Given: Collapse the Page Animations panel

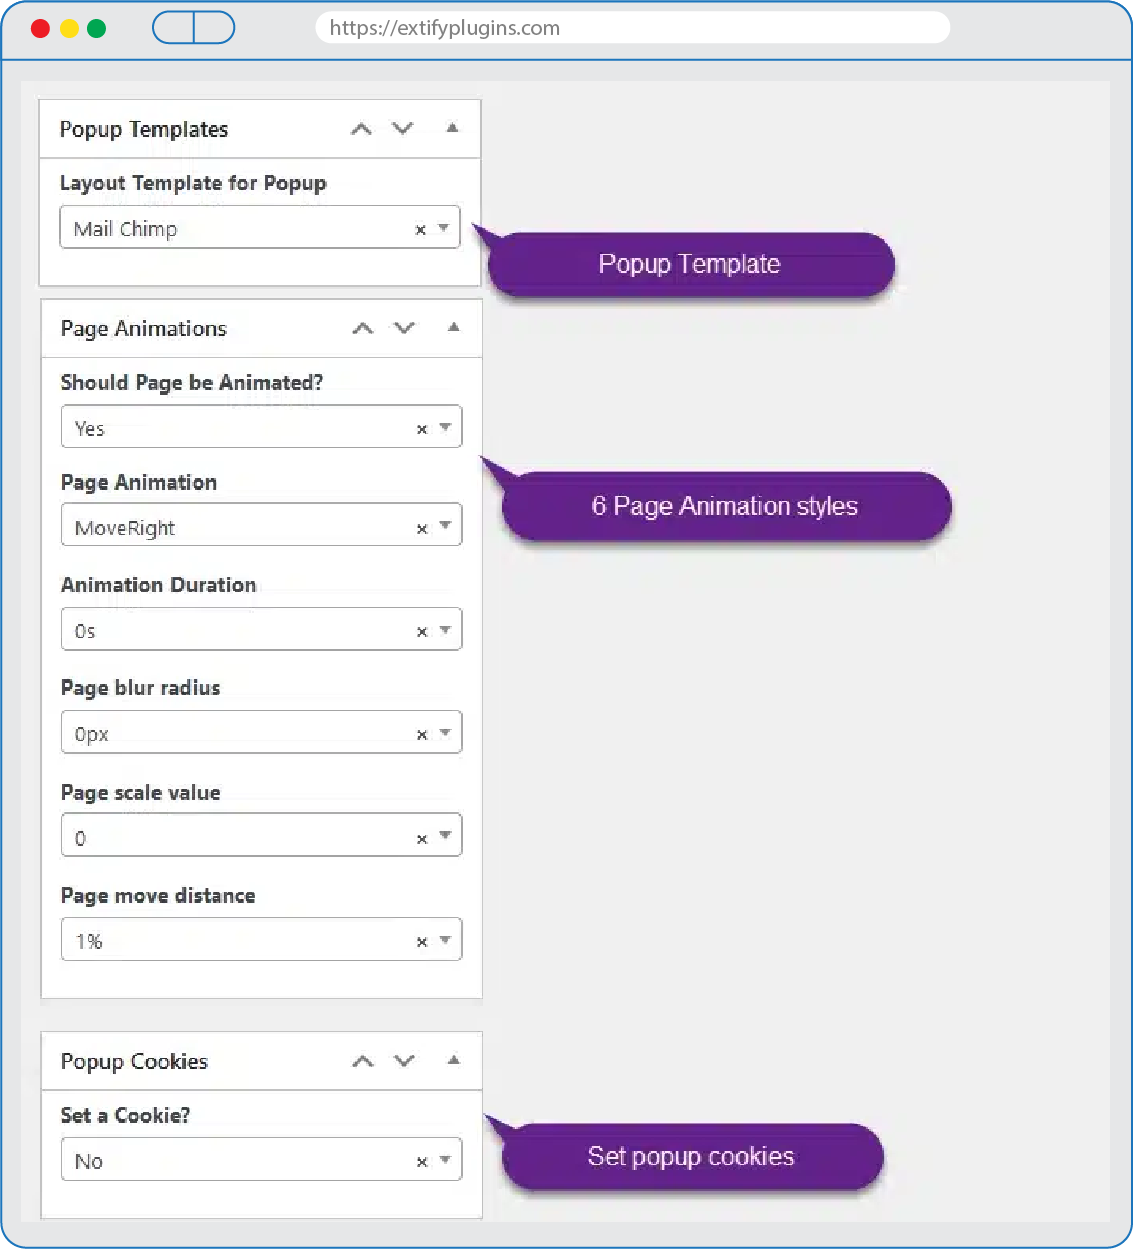Looking at the screenshot, I should click(454, 327).
